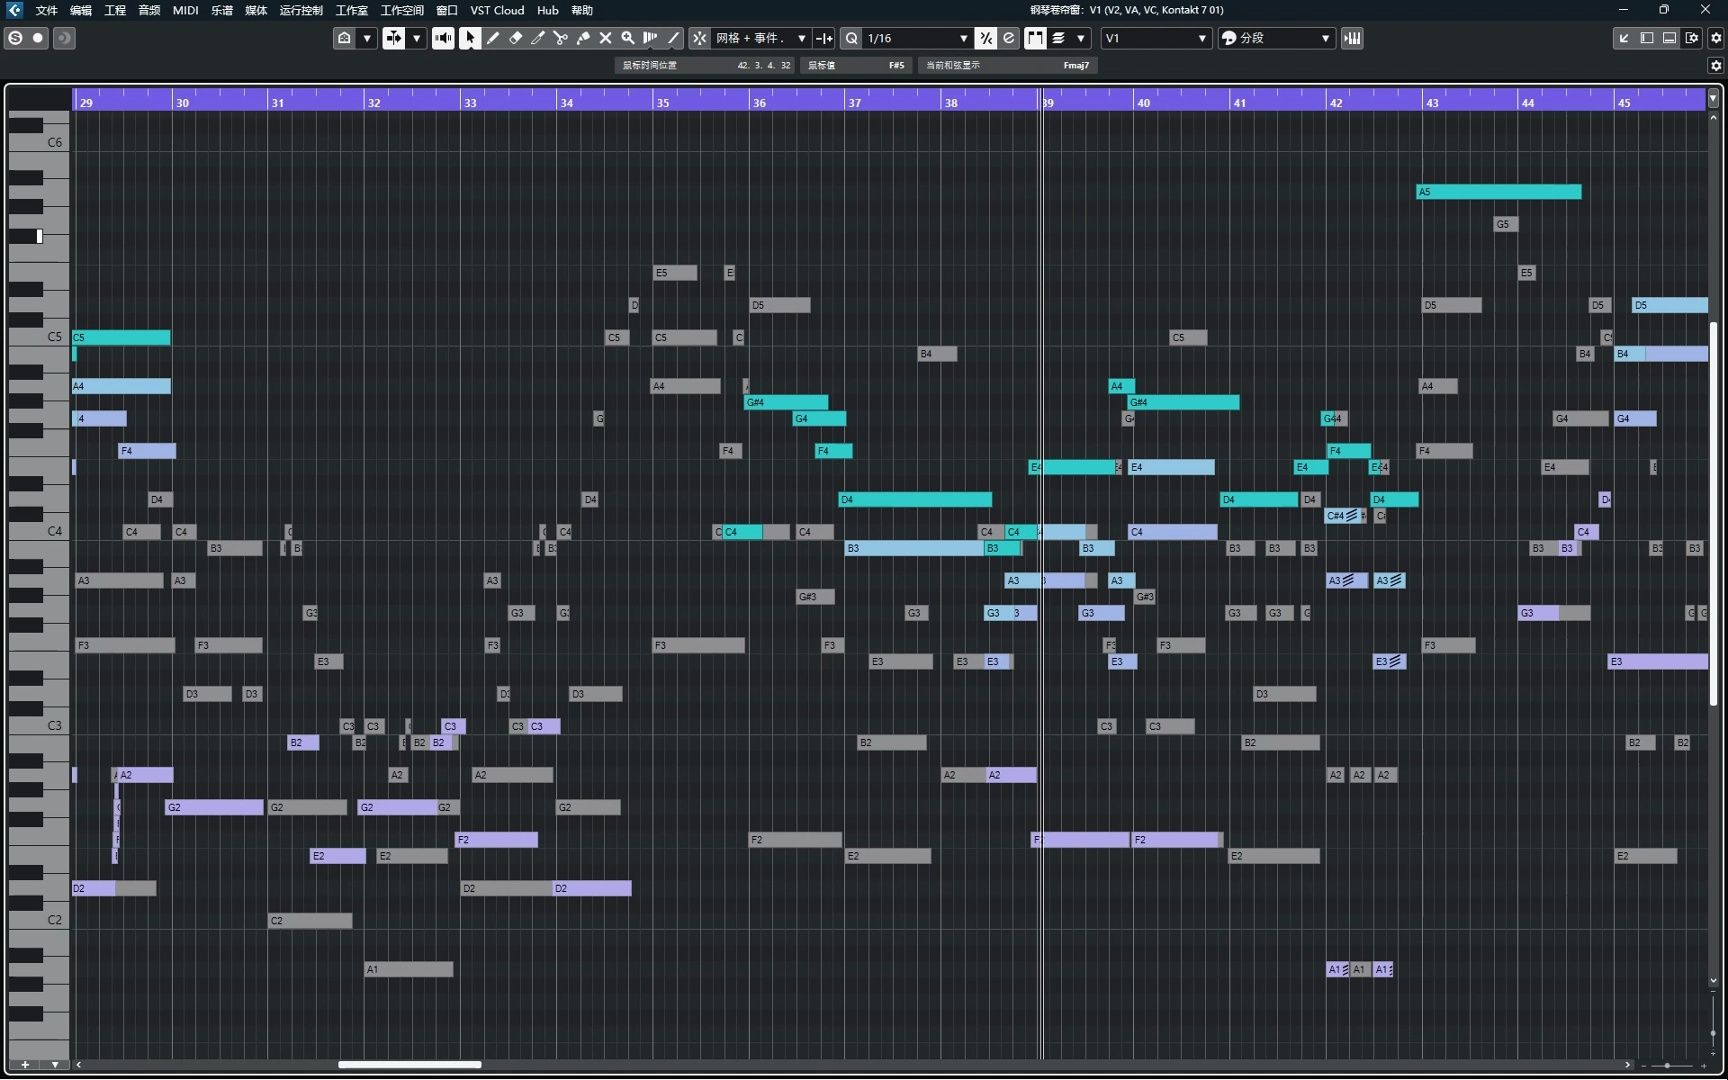
Task: Toggle the Record in Editor button
Action: (x=38, y=38)
